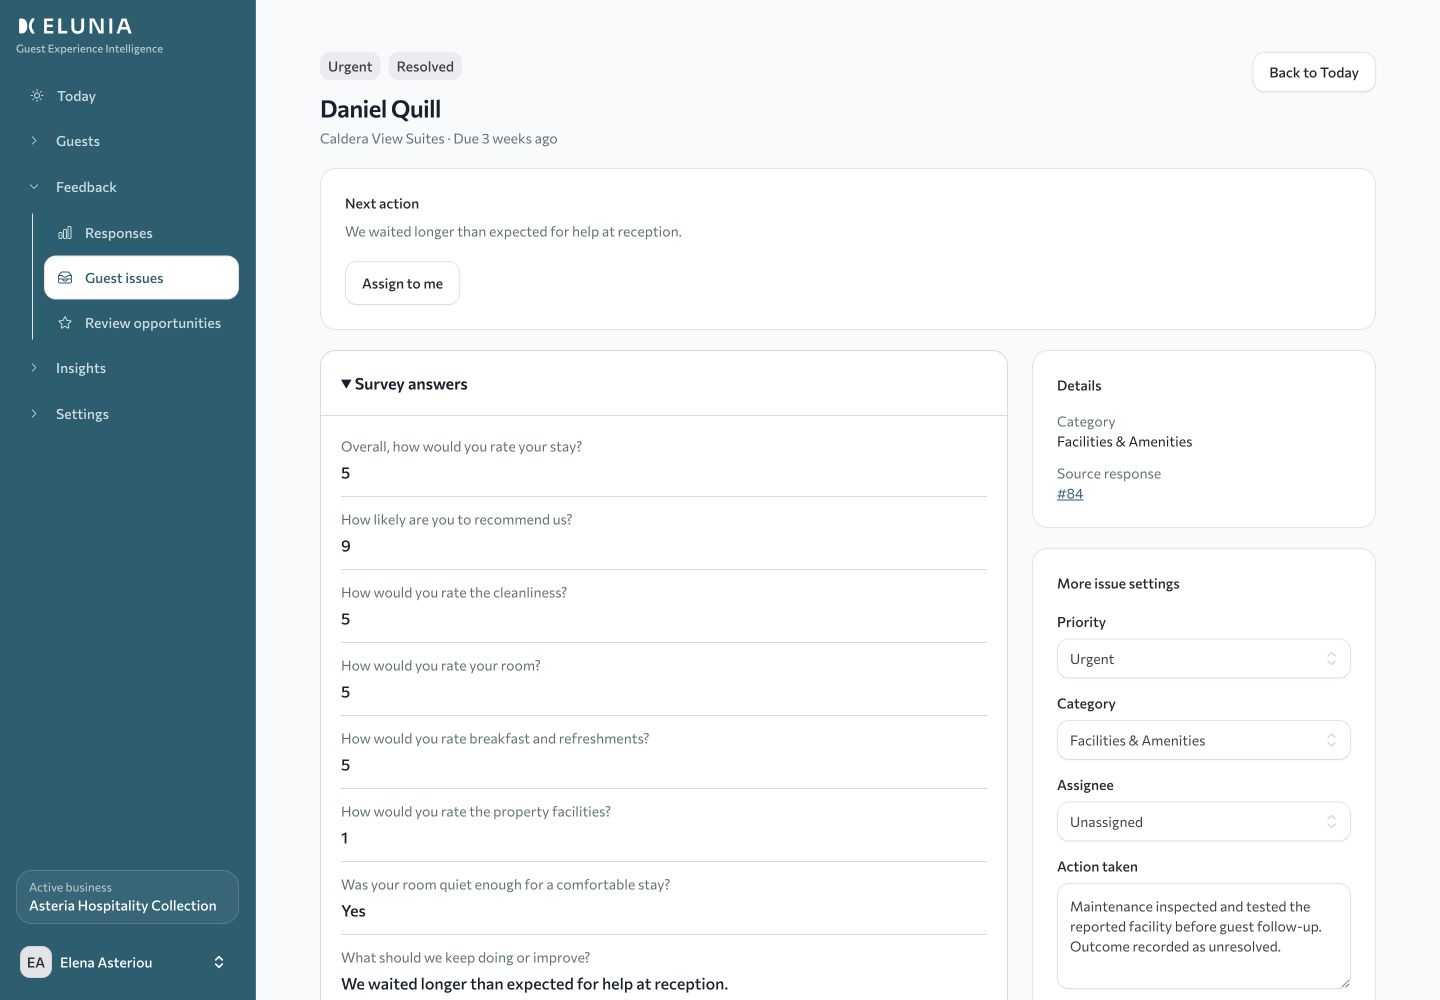Open source response #84 link
This screenshot has height=1000, width=1440.
pos(1070,494)
